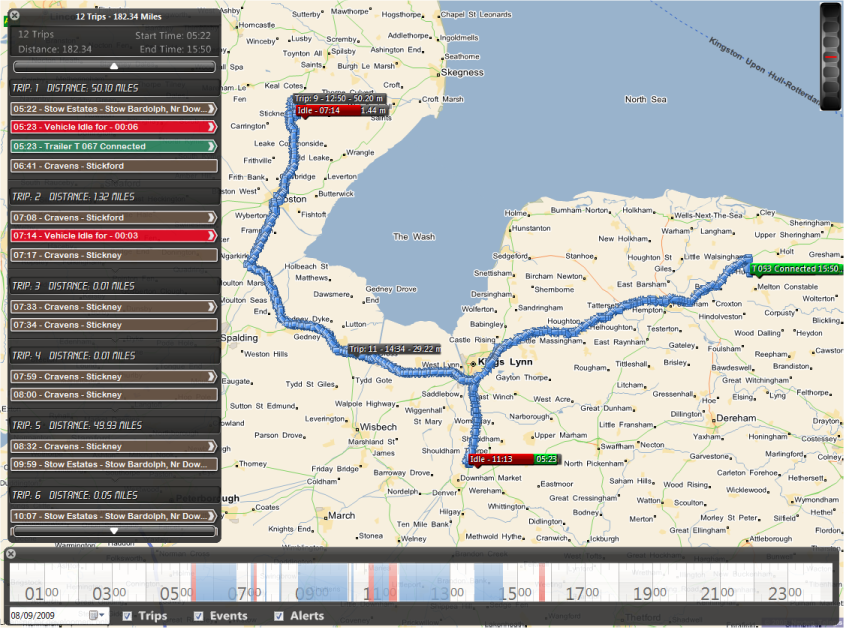Click the red zoom wheel indicator
This screenshot has width=844, height=629.
coord(829,58)
